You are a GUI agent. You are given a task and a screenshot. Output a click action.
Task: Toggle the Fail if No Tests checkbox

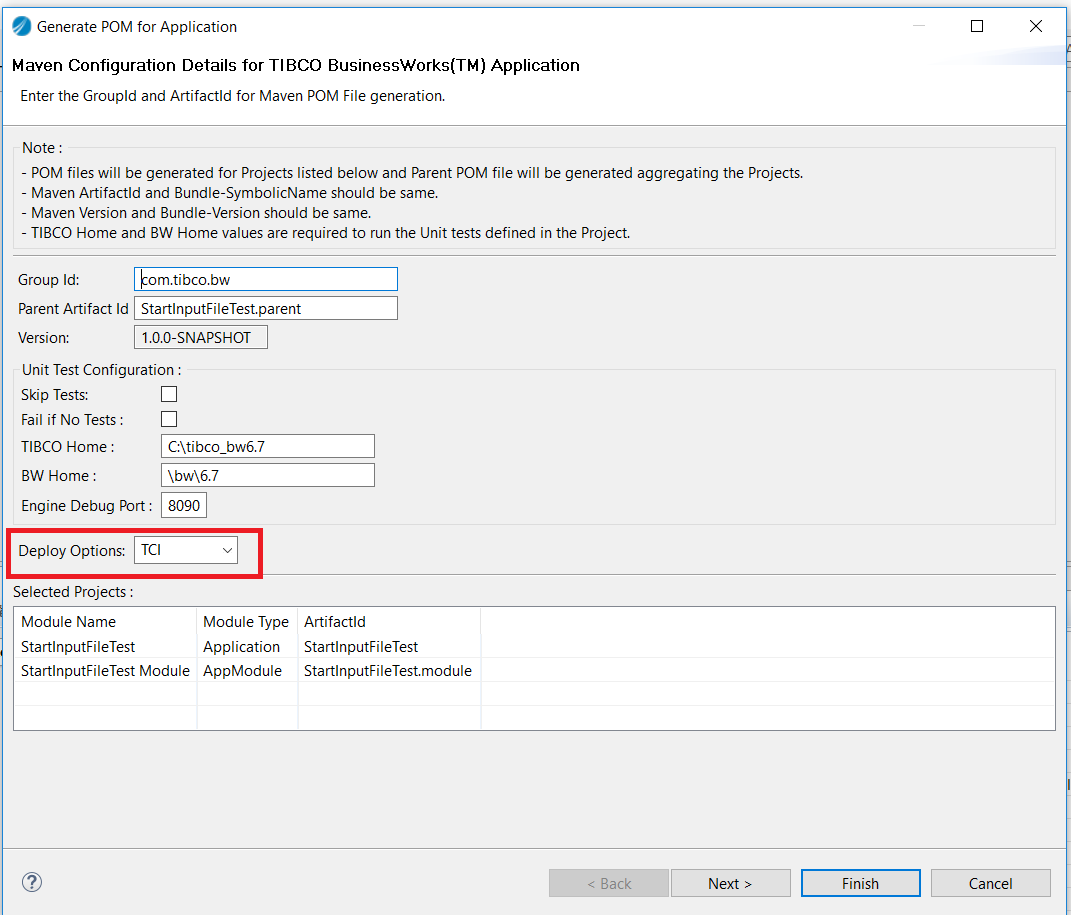tap(169, 419)
